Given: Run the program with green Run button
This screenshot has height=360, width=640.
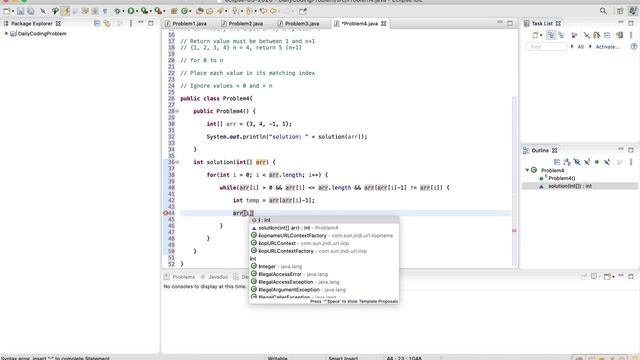Looking at the screenshot, I should [x=131, y=11].
